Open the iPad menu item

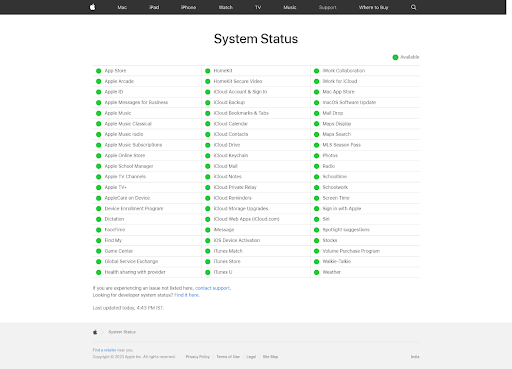pyautogui.click(x=154, y=7)
